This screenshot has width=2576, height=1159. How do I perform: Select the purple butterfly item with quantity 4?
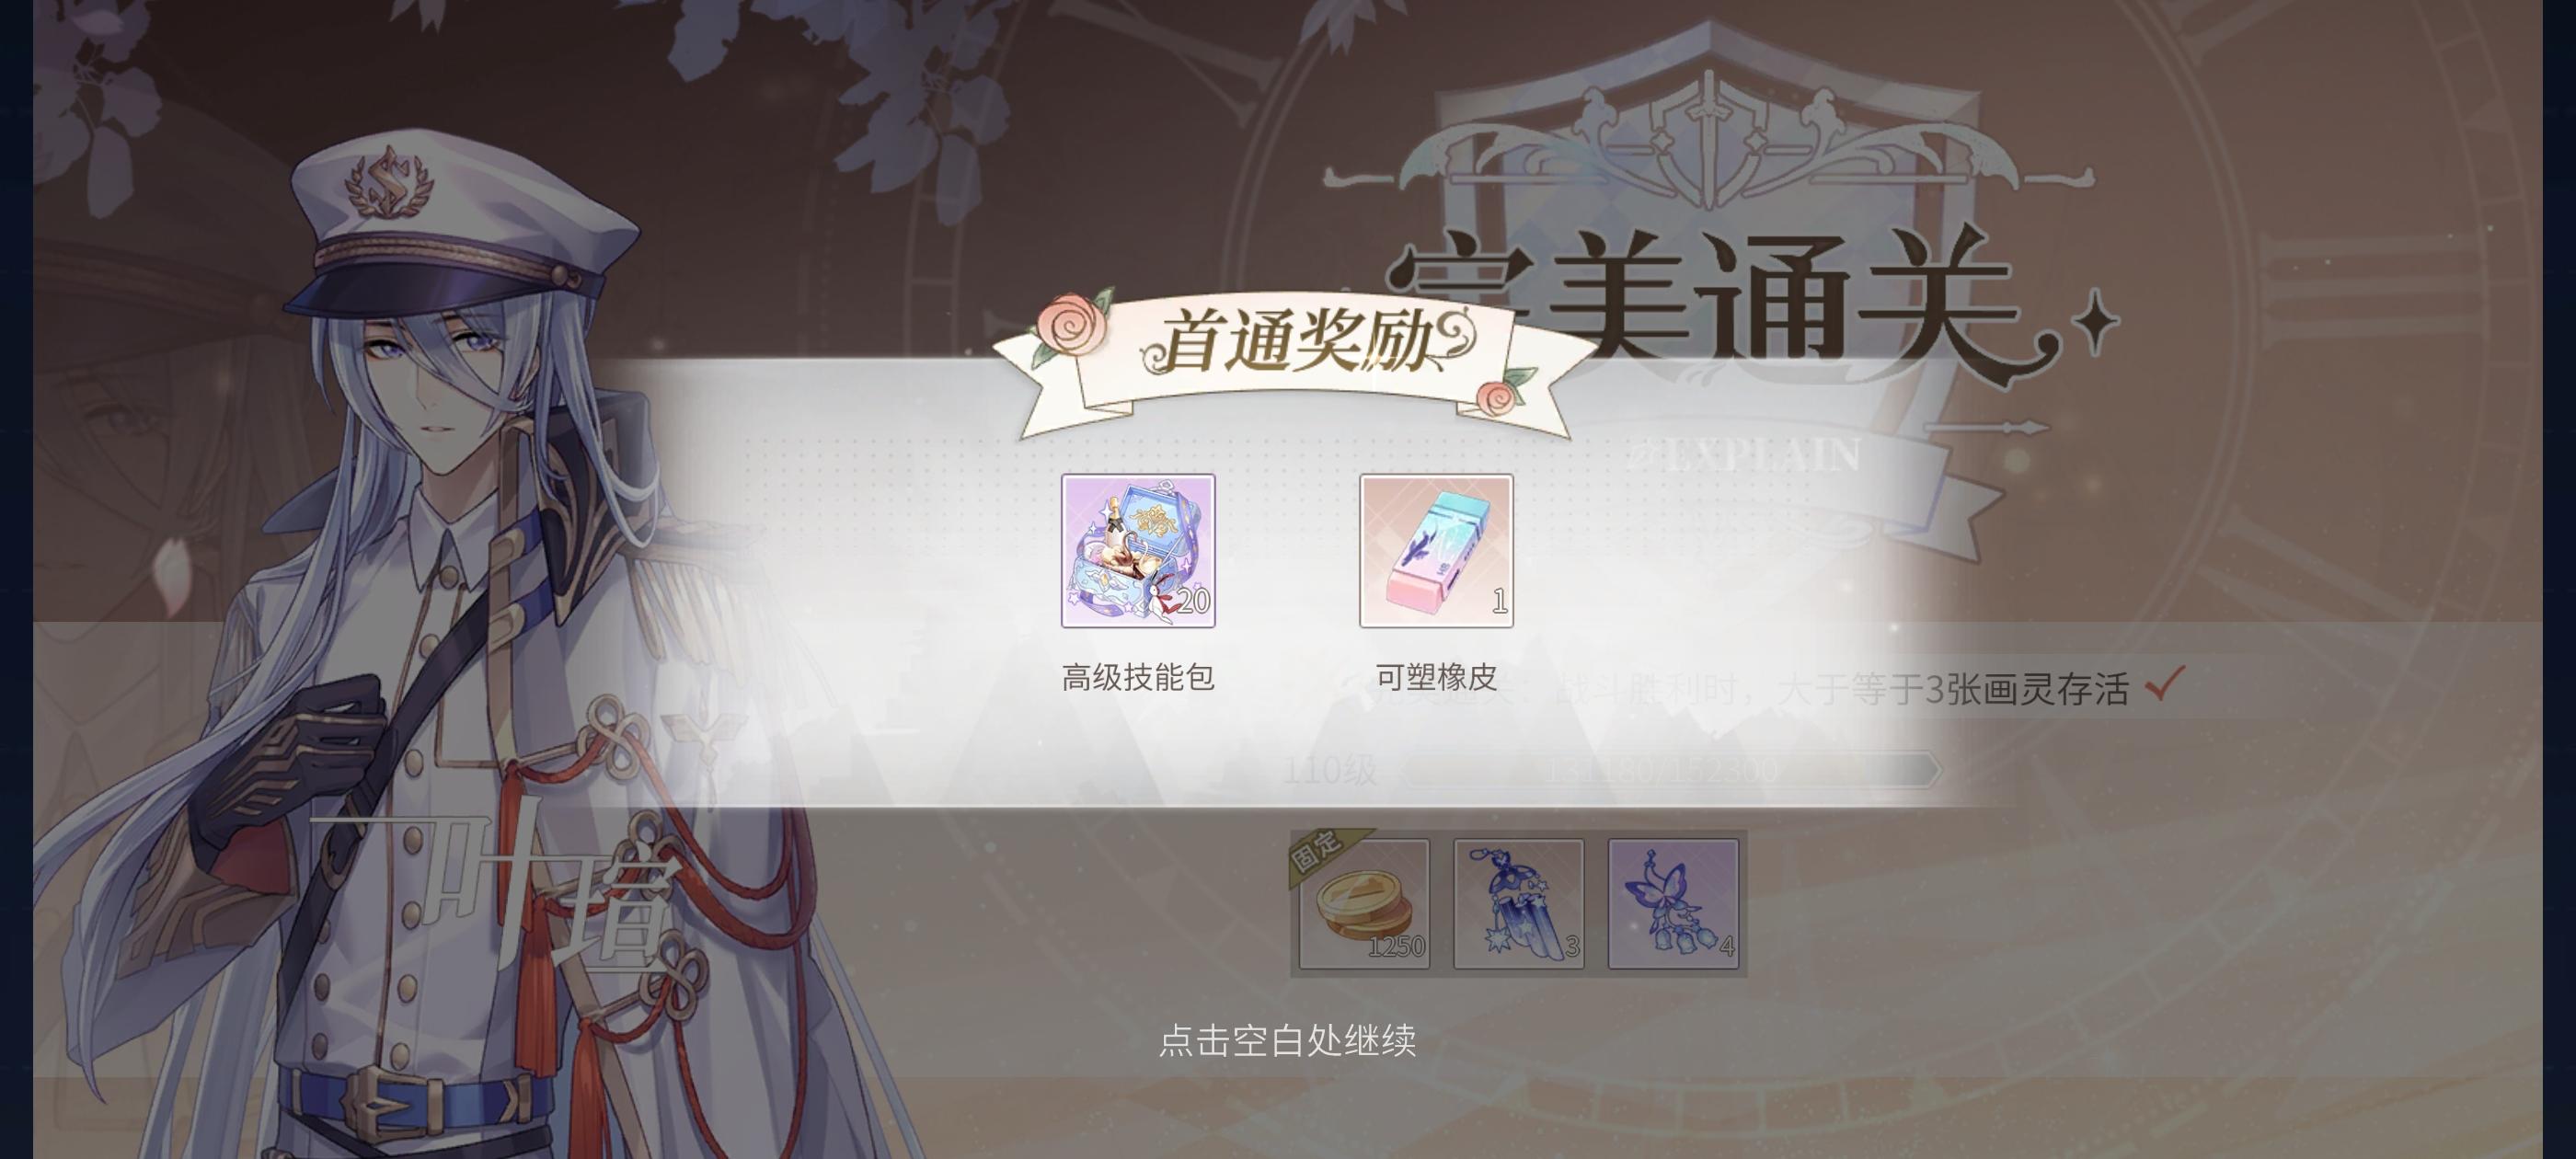coord(1673,904)
